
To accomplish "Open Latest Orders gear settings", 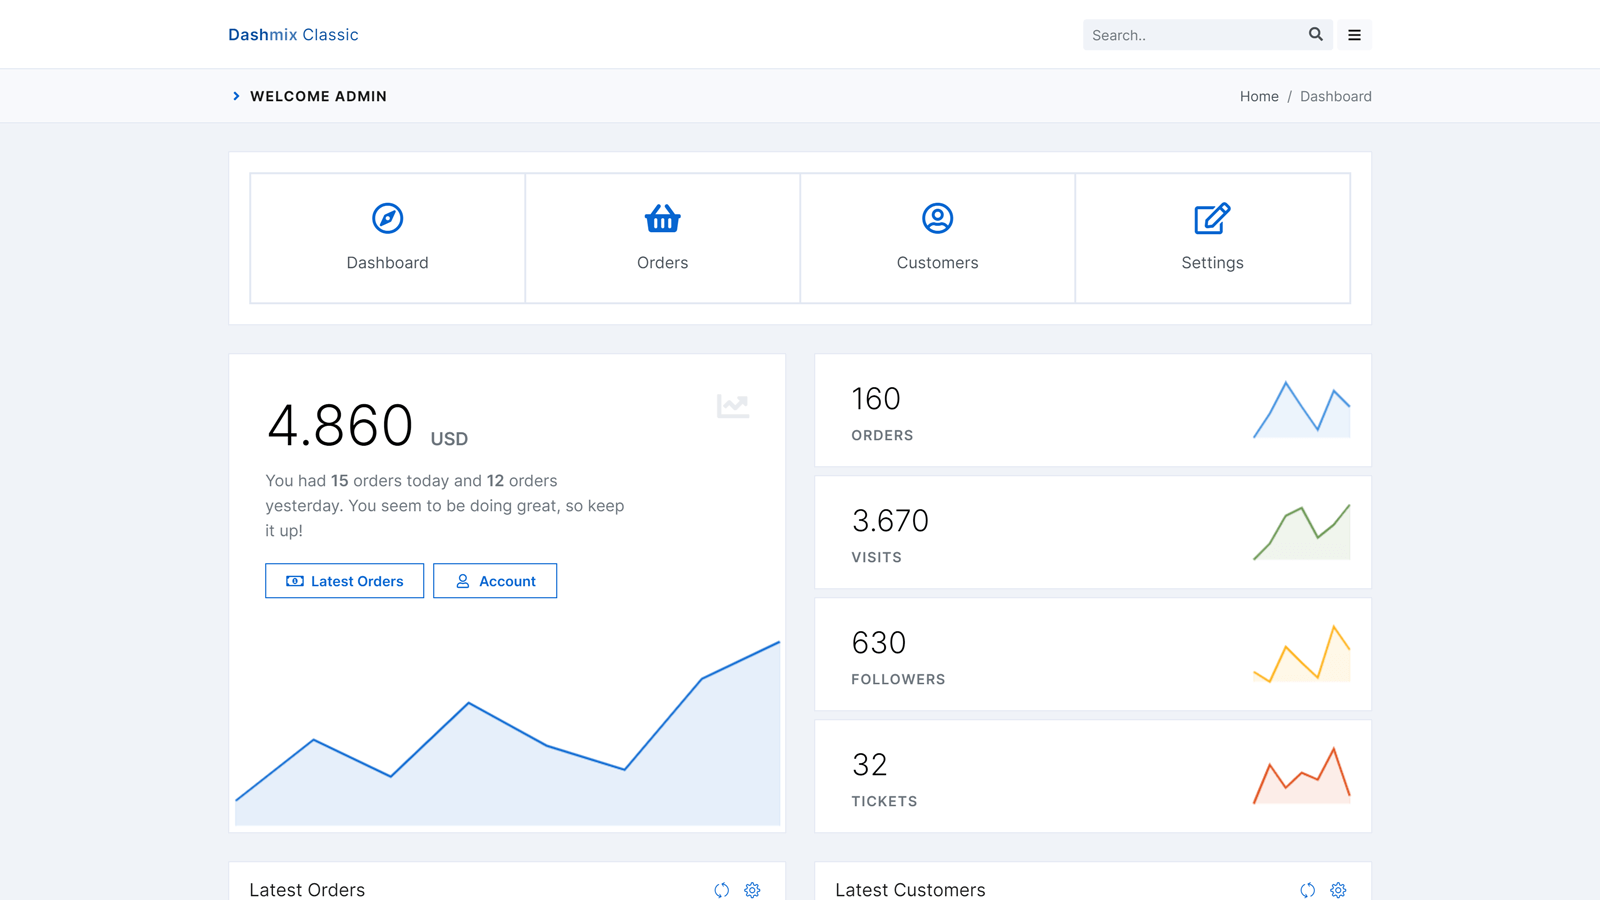I will click(752, 890).
